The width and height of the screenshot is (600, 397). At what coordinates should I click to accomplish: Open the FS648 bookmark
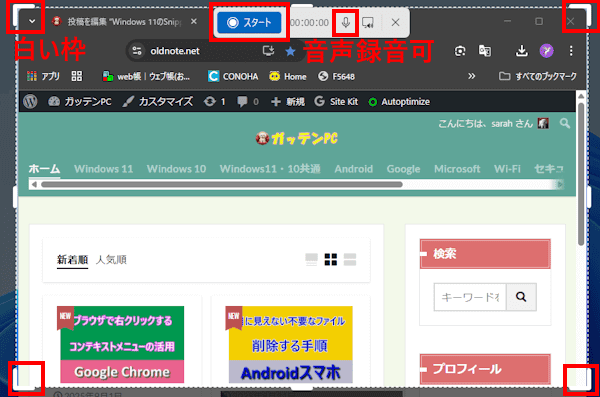(336, 77)
